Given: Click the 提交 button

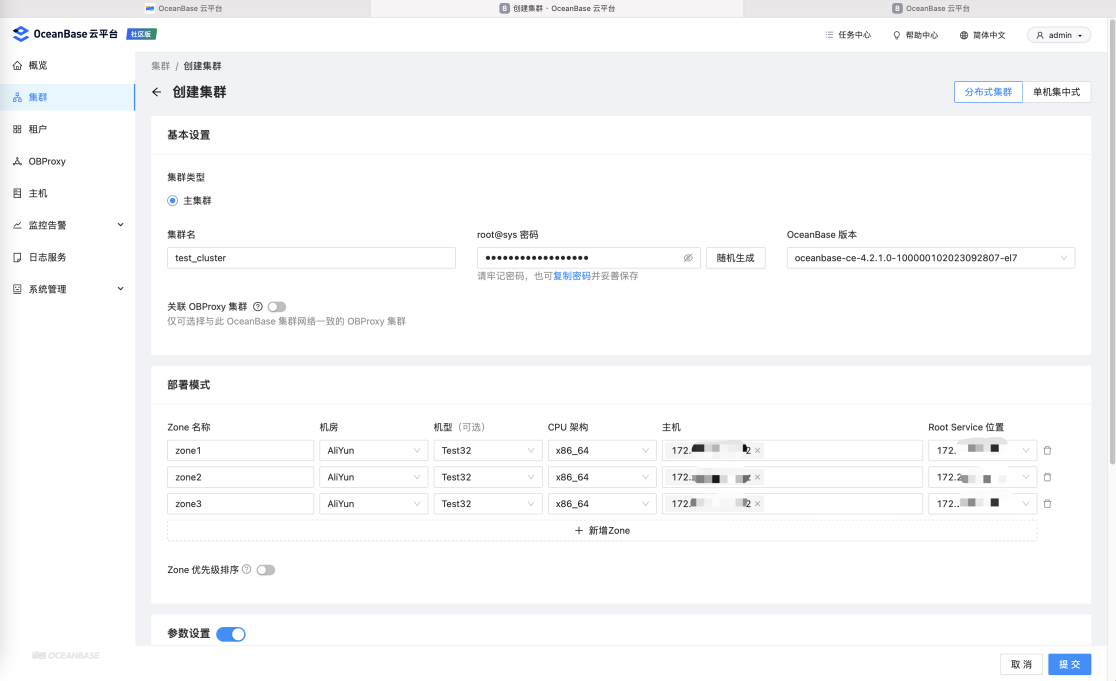Looking at the screenshot, I should point(1070,664).
